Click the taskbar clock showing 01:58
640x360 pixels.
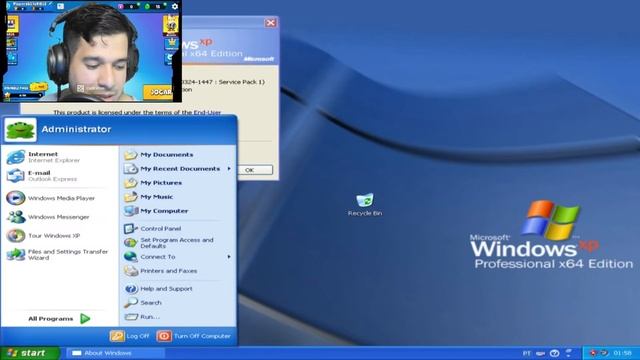coord(622,353)
